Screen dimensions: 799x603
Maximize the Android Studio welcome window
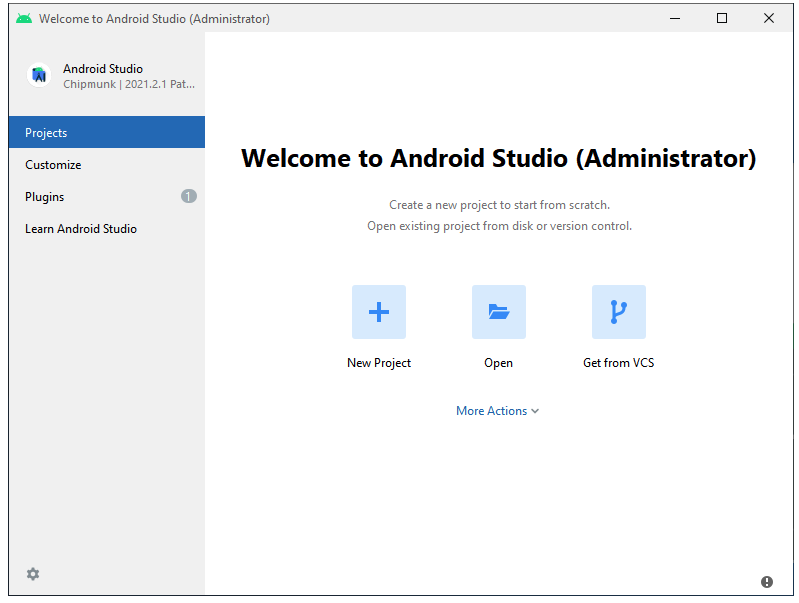point(722,18)
